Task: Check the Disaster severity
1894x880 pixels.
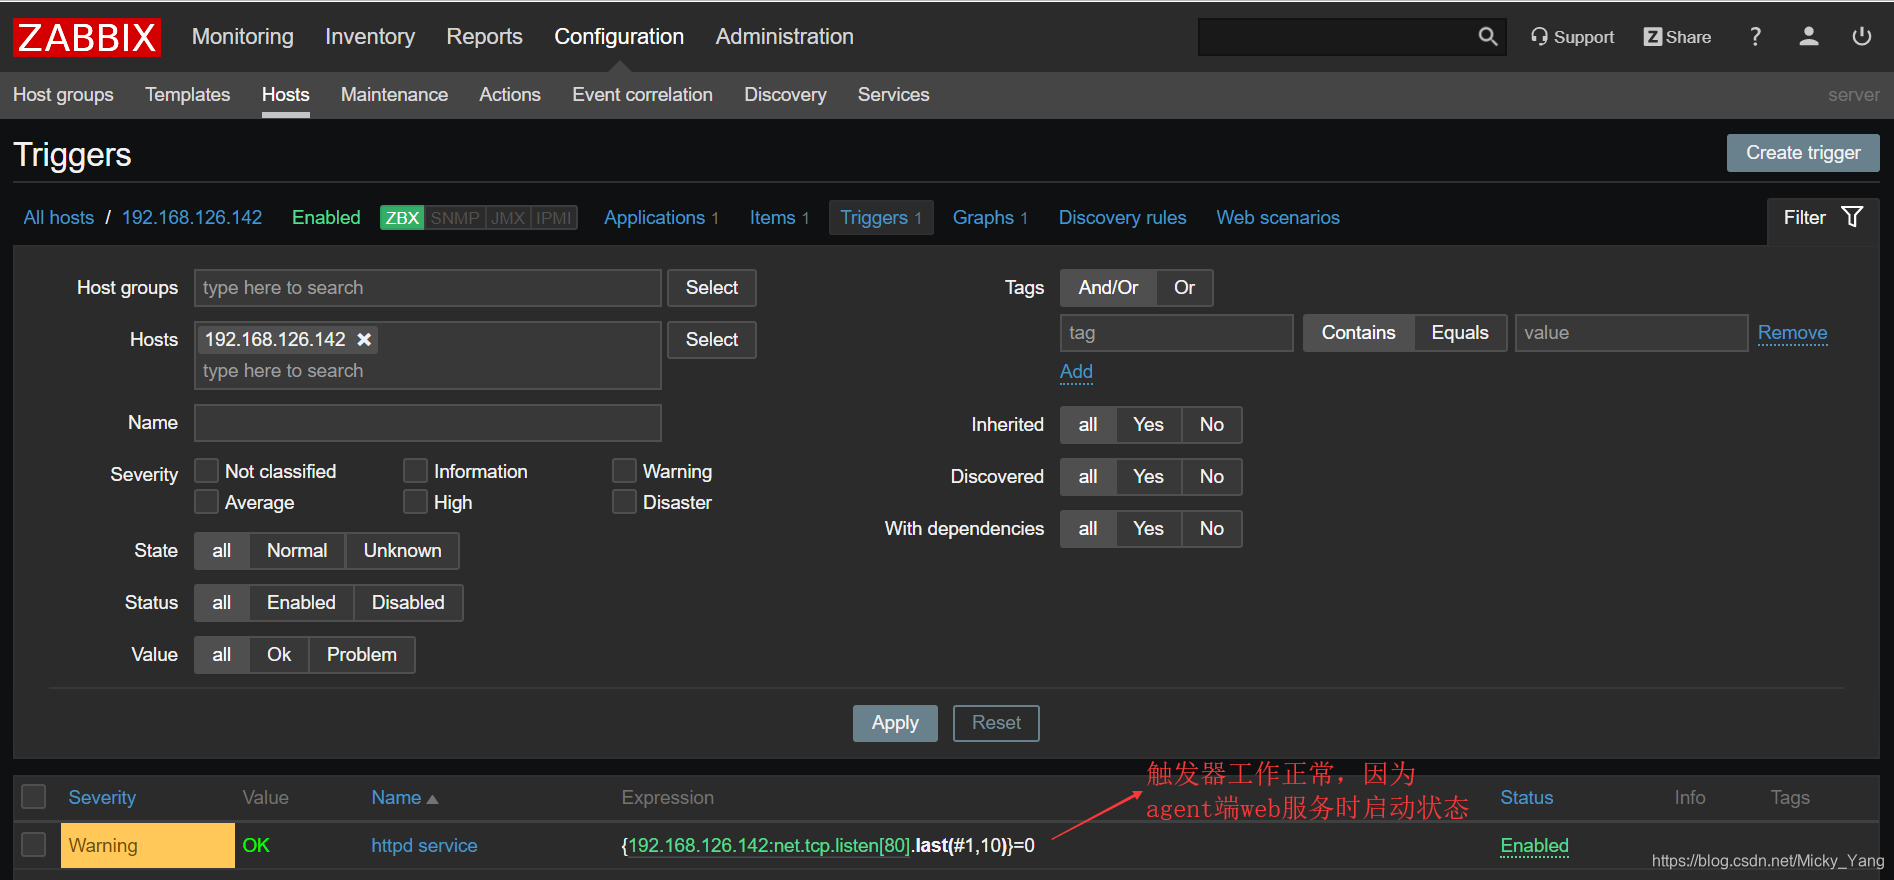Action: pos(625,502)
